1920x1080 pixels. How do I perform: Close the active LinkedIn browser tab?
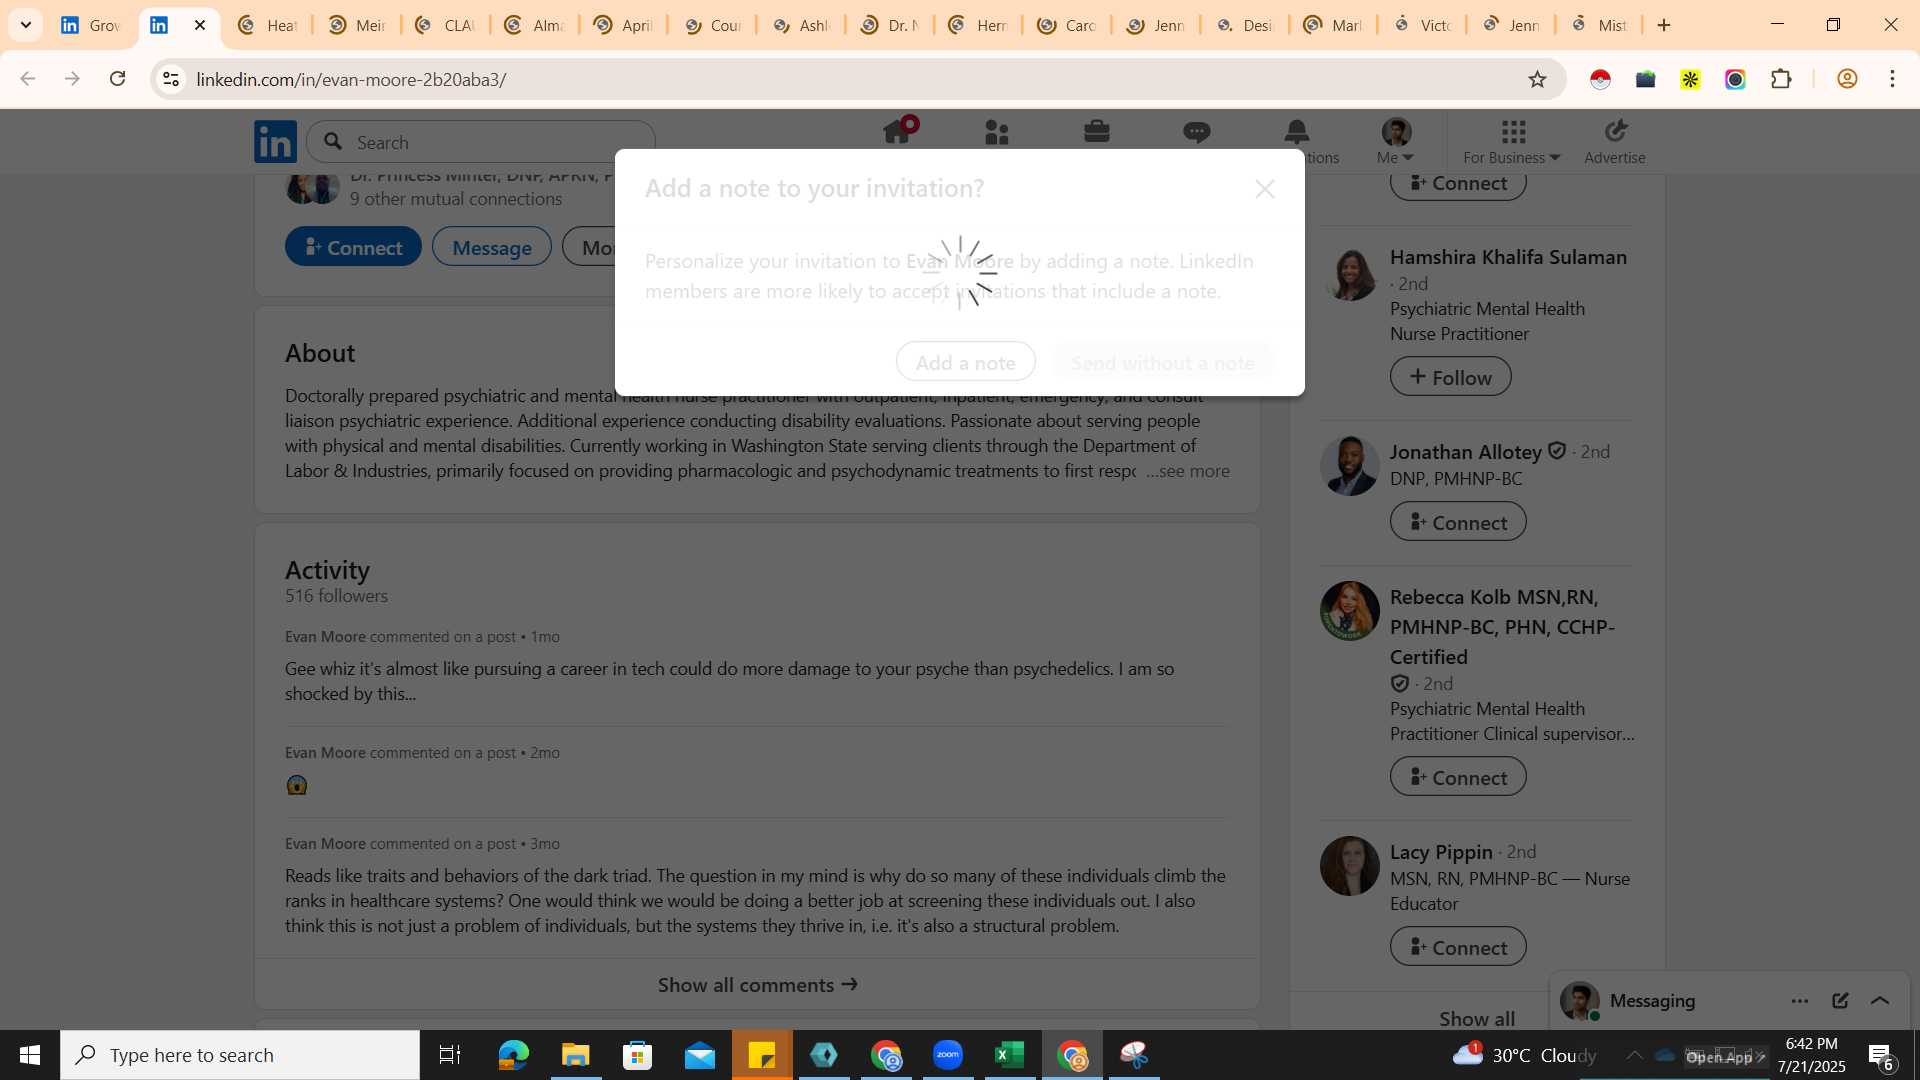coord(200,25)
